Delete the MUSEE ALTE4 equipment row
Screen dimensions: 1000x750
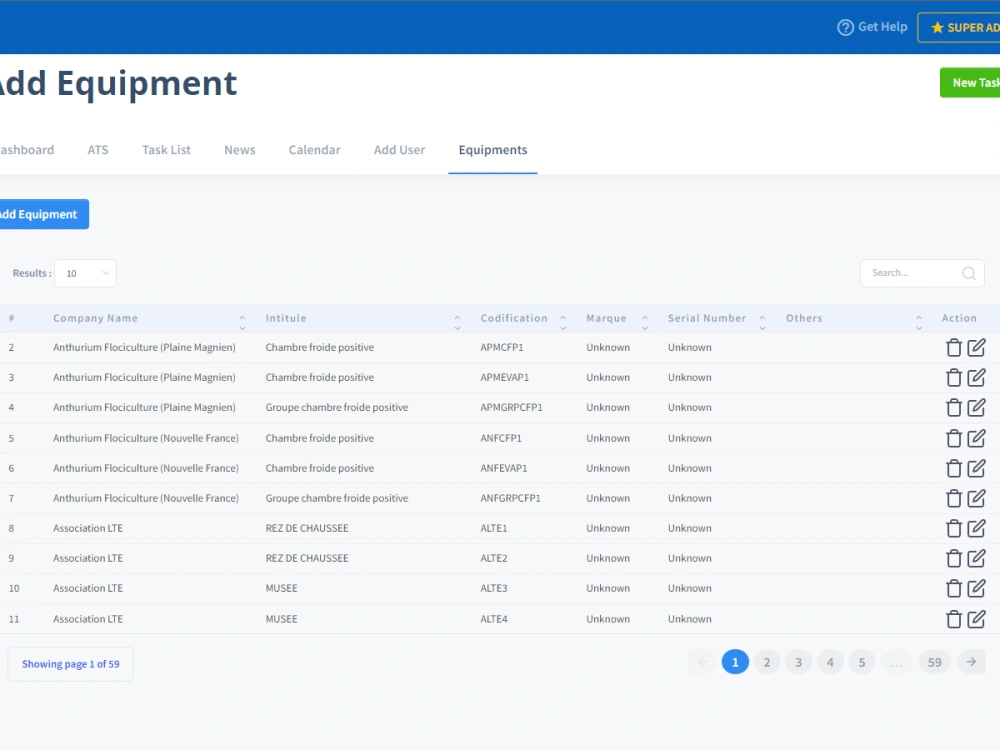click(x=954, y=618)
